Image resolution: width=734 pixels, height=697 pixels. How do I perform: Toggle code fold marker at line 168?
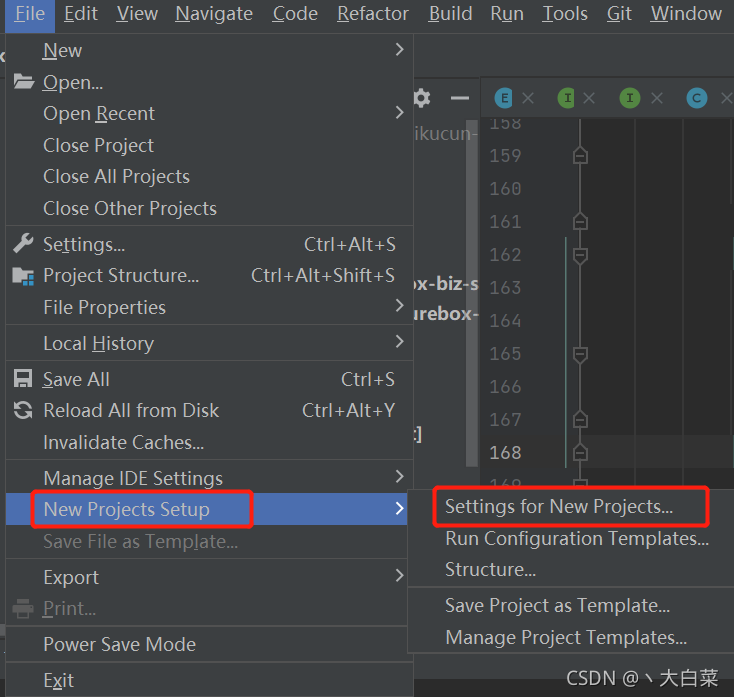[580, 453]
